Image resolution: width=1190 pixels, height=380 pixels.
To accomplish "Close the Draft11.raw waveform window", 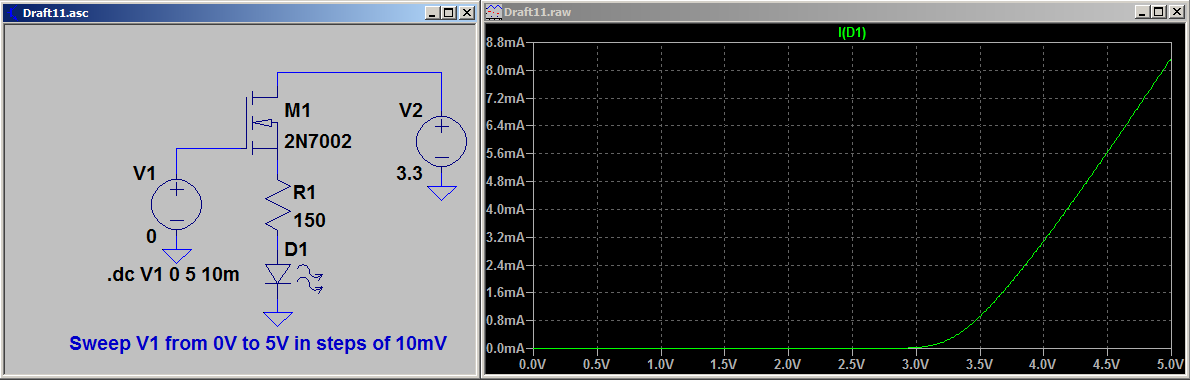I will 1175,13.
